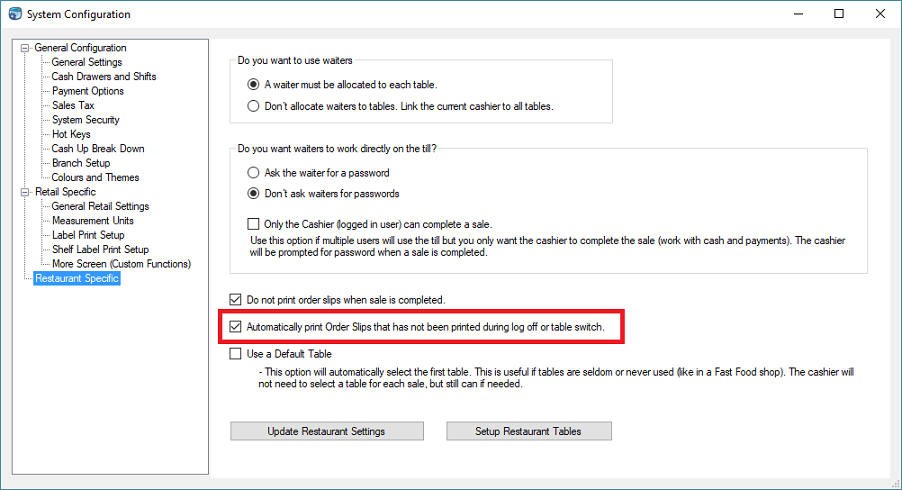Viewport: 902px width, 490px height.
Task: Open General Settings in the tree
Action: point(87,62)
